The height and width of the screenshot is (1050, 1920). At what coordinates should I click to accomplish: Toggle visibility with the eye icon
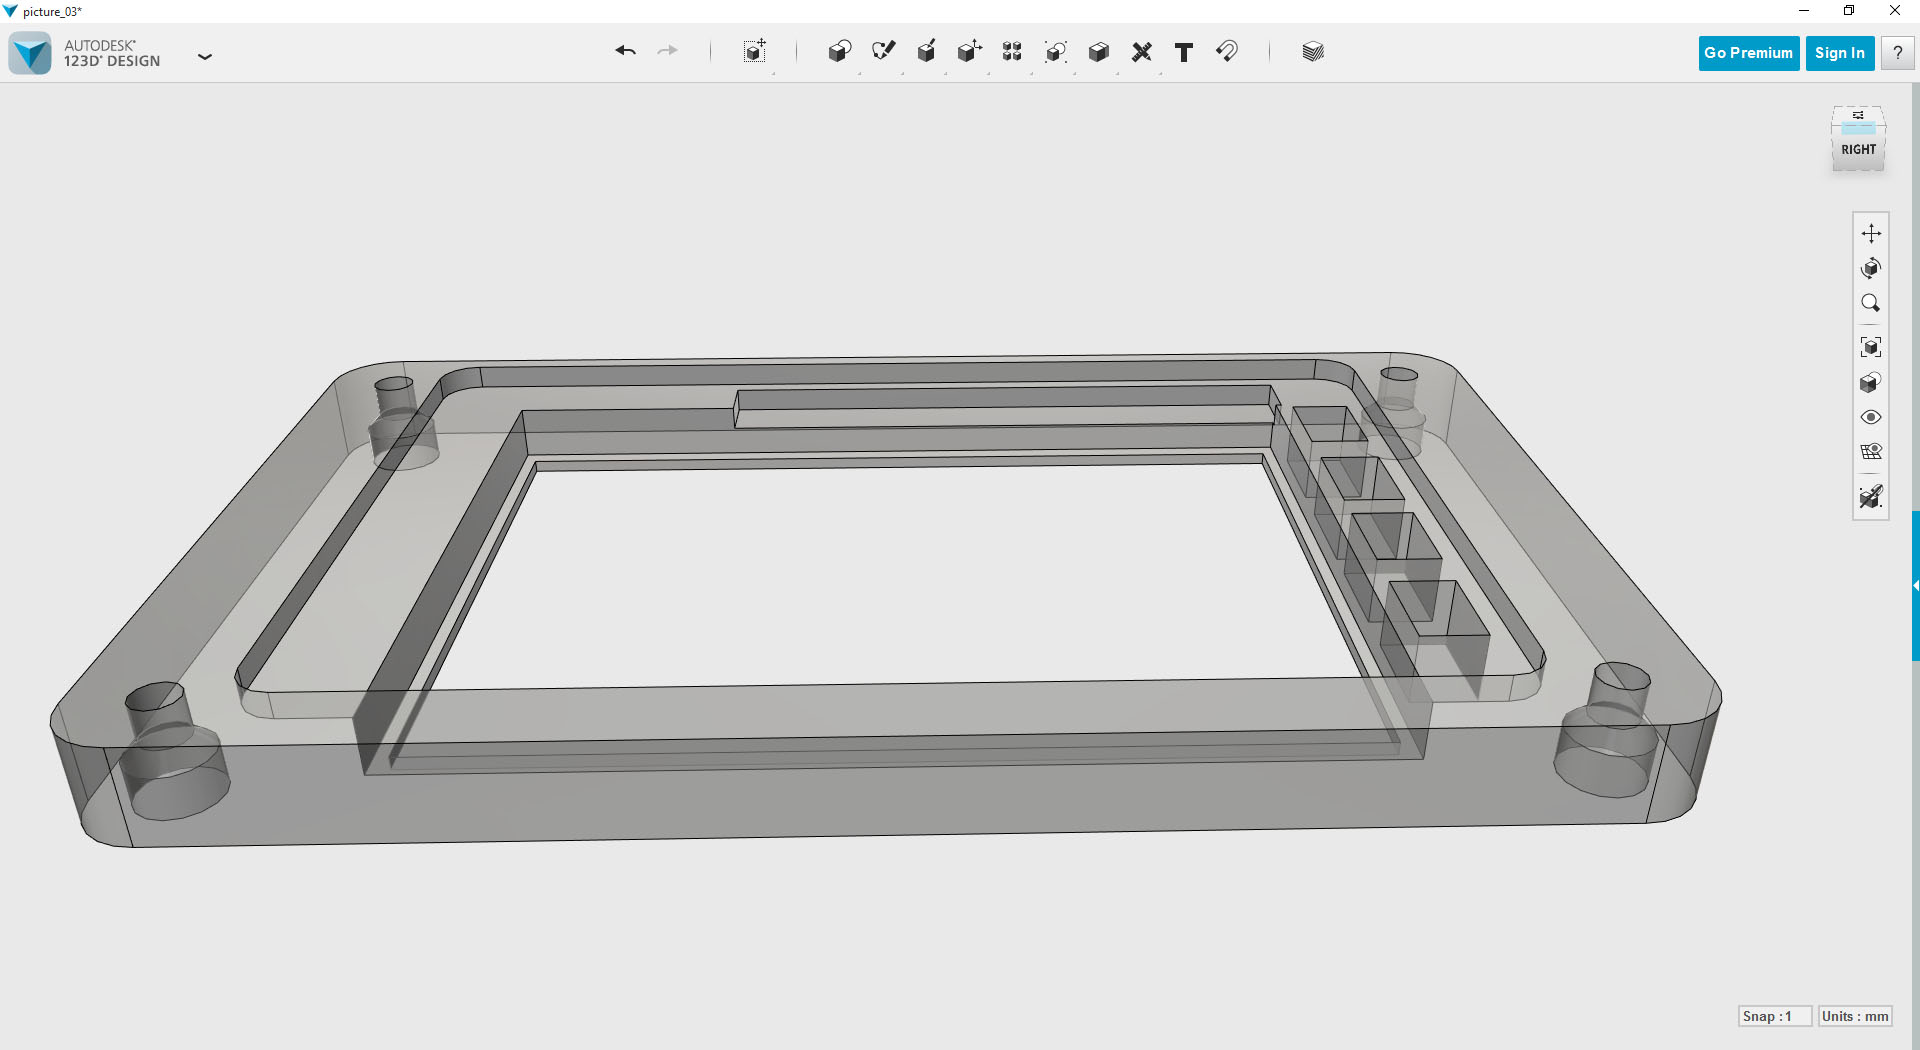coord(1871,417)
